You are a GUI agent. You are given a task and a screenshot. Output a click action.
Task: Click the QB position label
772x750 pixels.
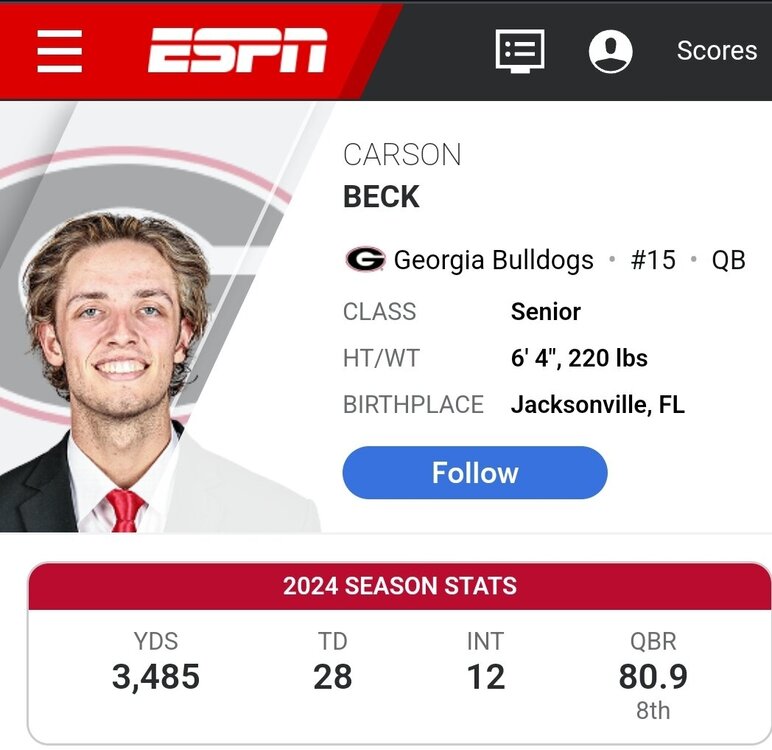tap(728, 260)
